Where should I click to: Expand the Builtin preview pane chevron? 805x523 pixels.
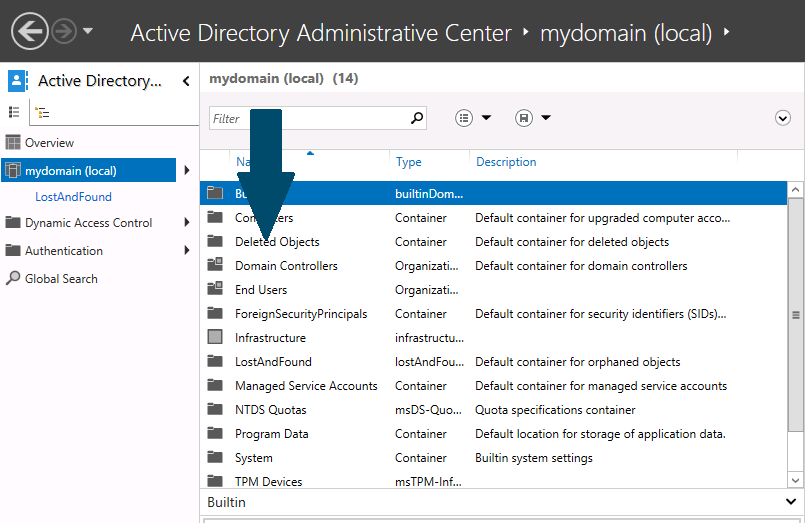pos(791,501)
